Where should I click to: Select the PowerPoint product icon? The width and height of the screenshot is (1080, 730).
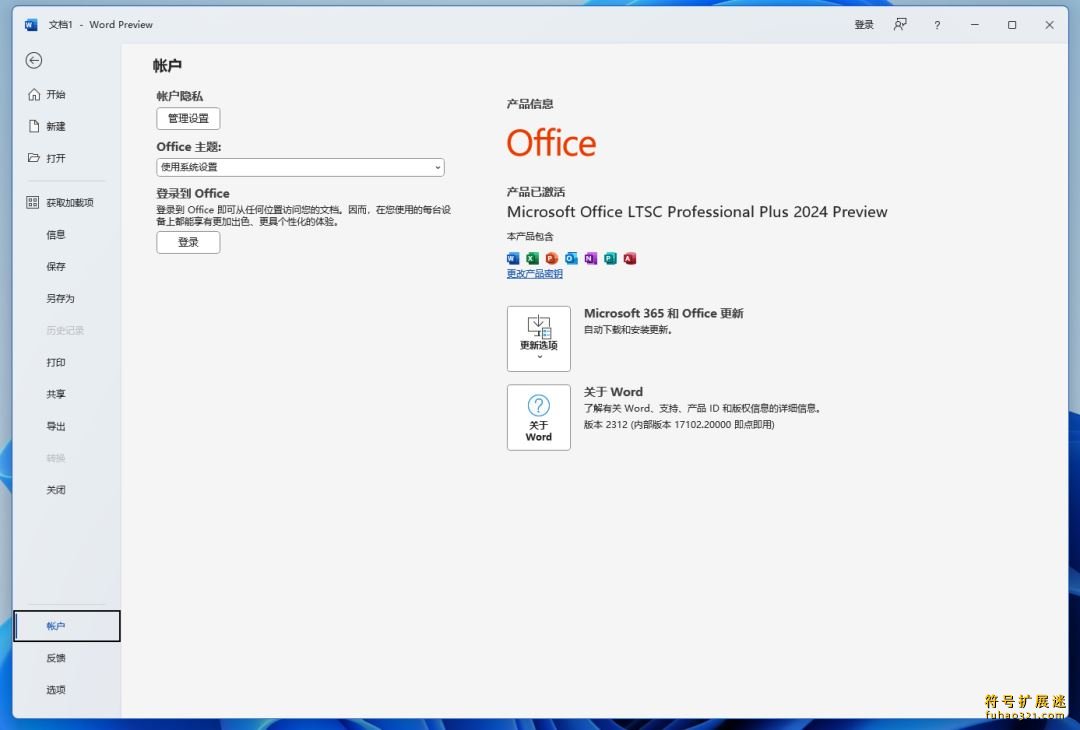point(552,258)
